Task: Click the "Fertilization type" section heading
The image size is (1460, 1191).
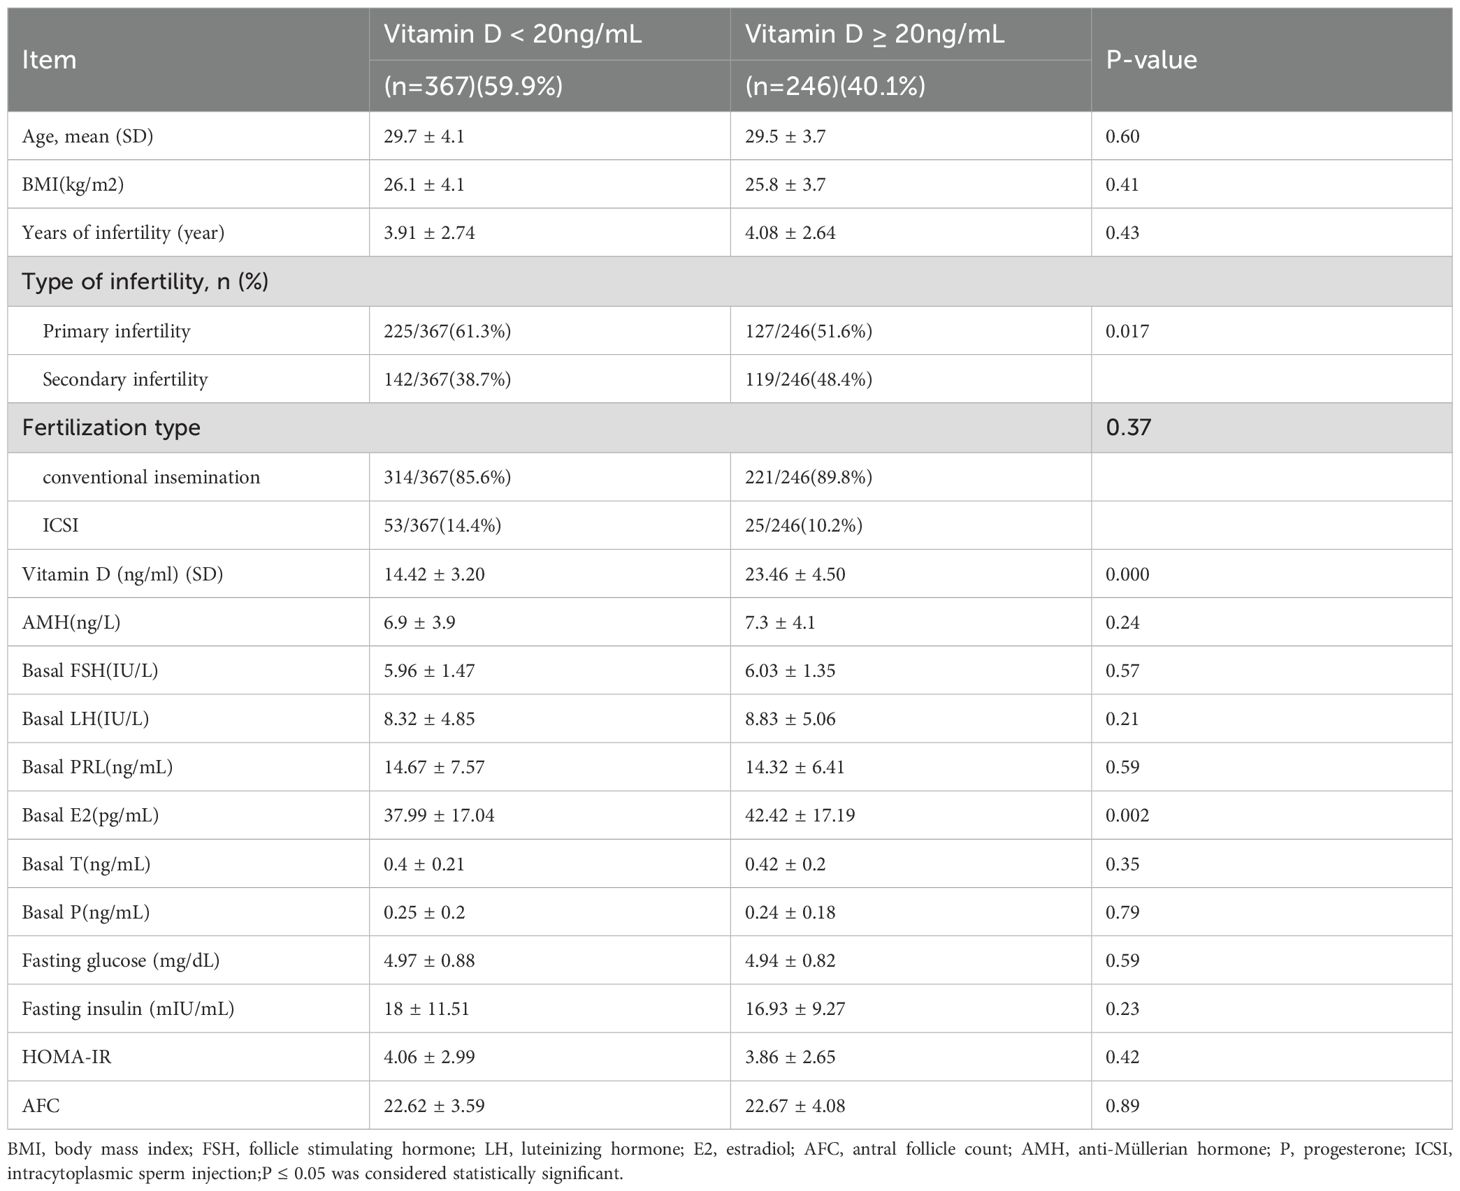Action: (x=111, y=428)
